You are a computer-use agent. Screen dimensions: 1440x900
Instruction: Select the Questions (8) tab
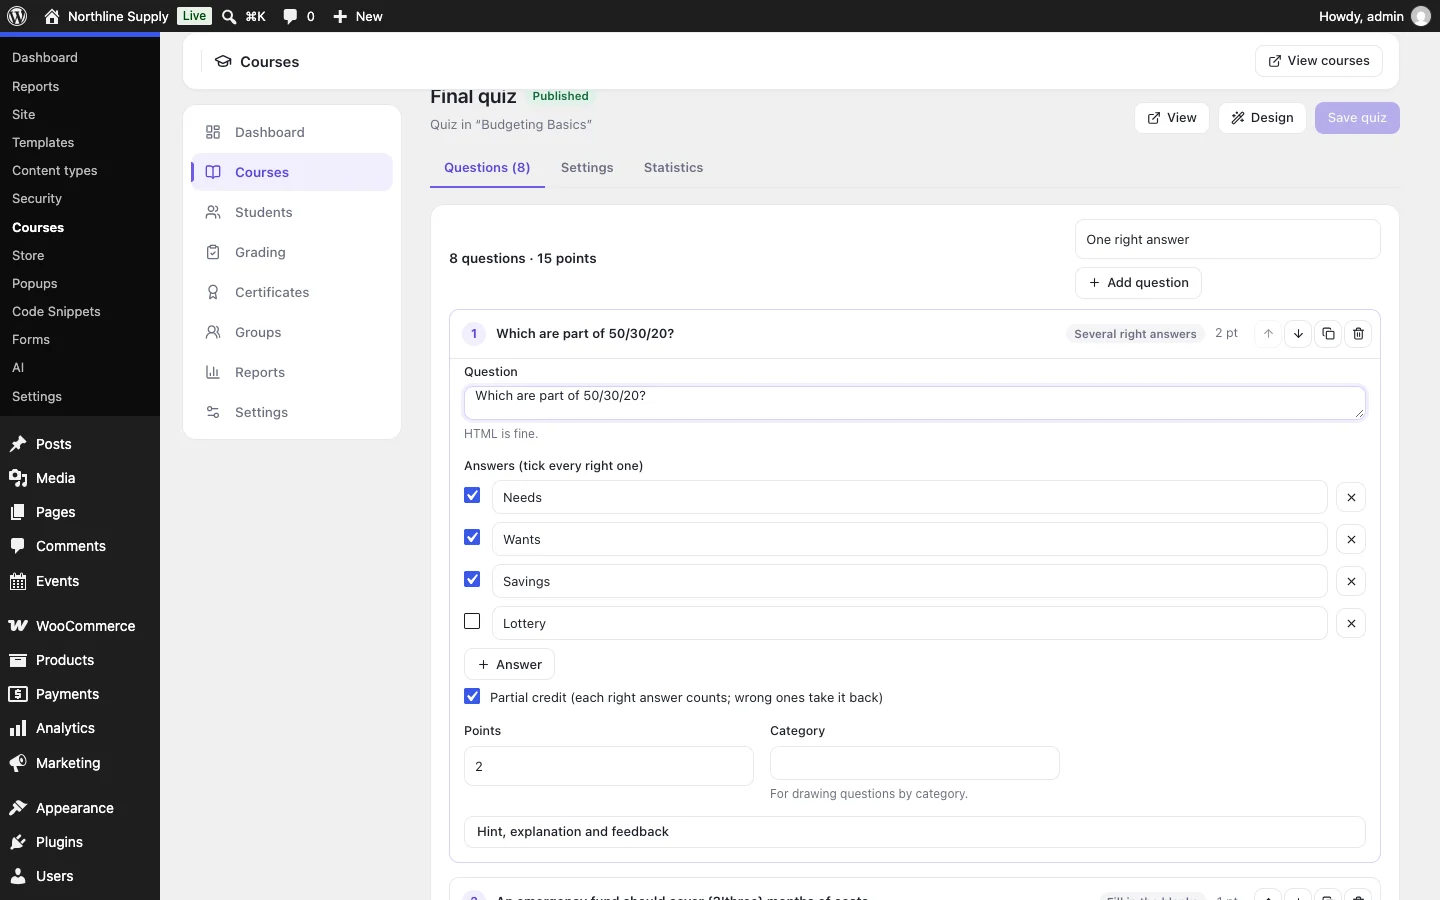tap(487, 168)
